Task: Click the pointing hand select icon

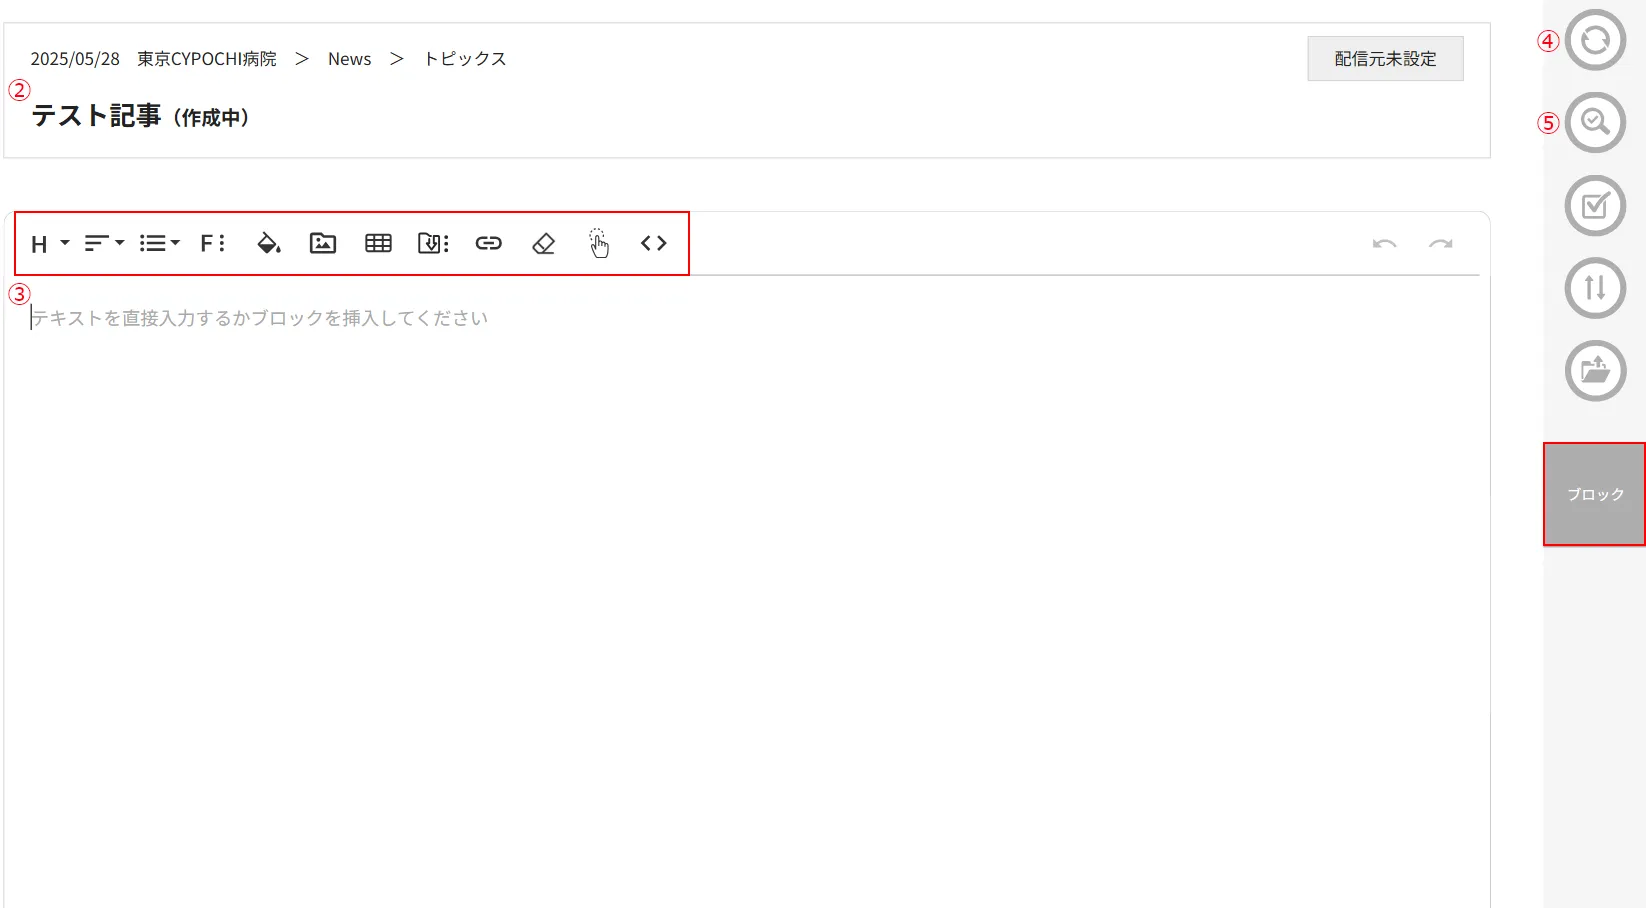Action: click(x=598, y=243)
